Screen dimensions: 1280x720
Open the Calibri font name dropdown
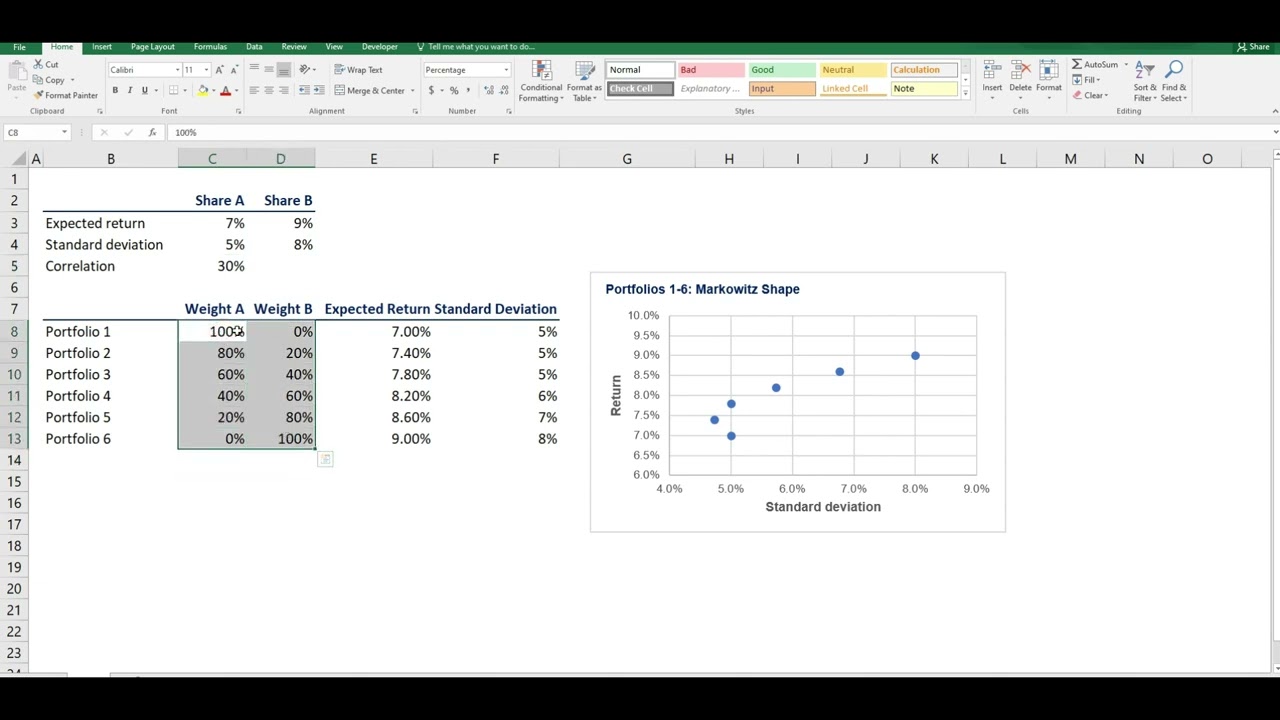click(x=177, y=70)
